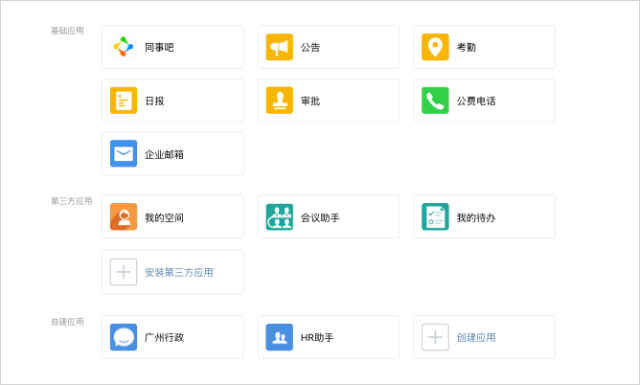Open the 广州行政 label text
Viewport: 640px width, 385px height.
pyautogui.click(x=164, y=338)
